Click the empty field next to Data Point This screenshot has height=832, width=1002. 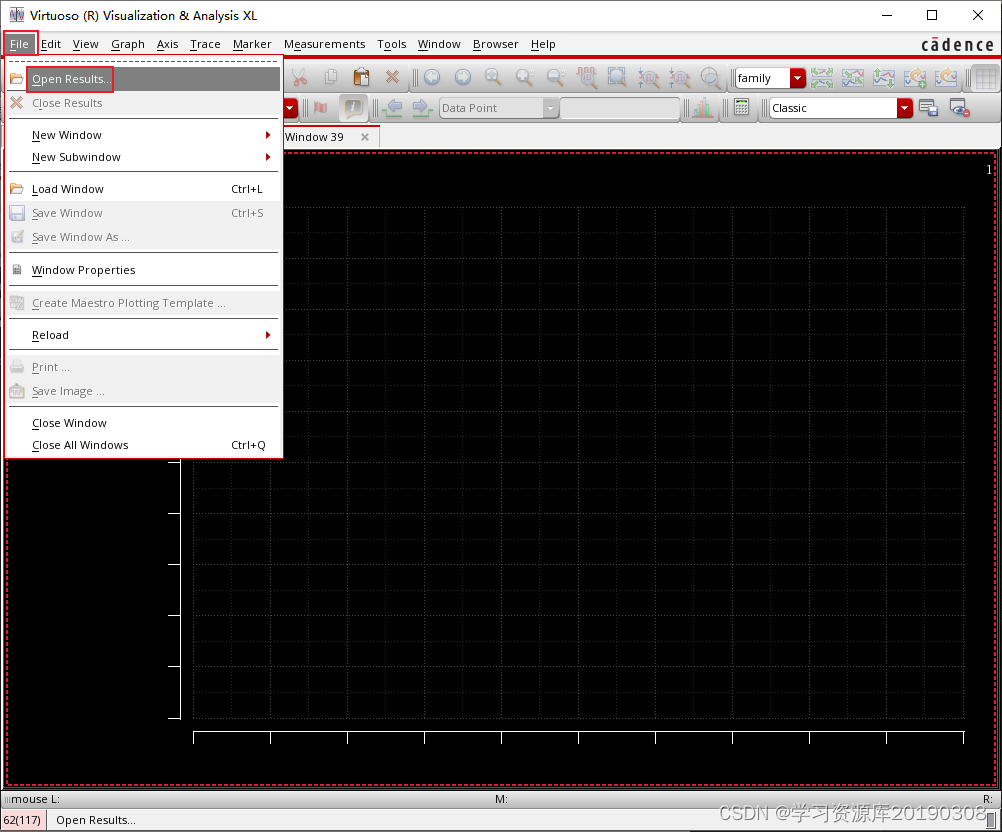point(619,108)
